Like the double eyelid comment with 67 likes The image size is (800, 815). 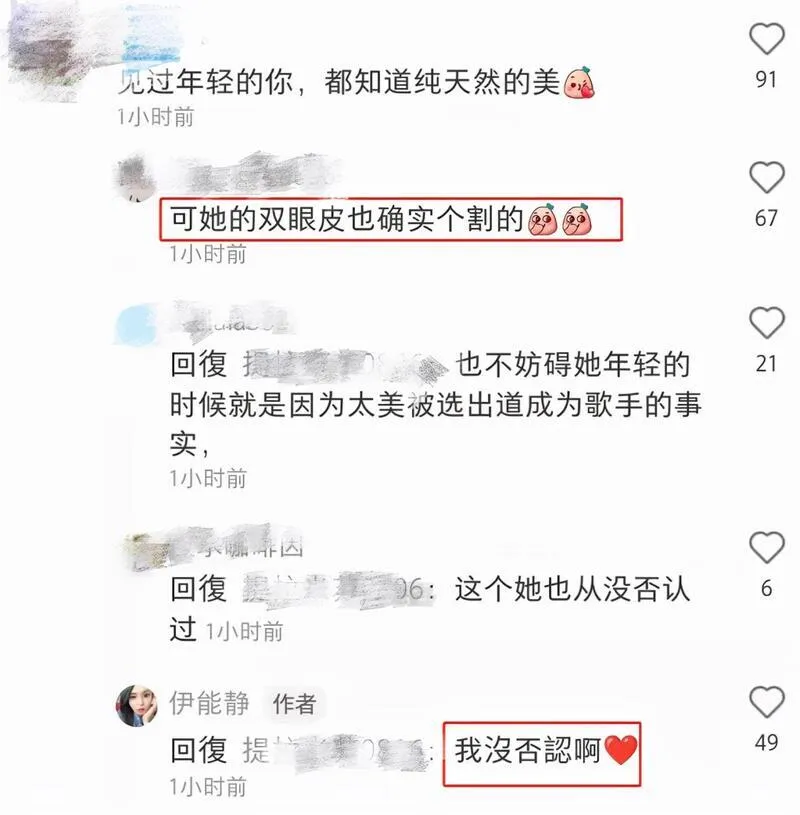pos(767,178)
